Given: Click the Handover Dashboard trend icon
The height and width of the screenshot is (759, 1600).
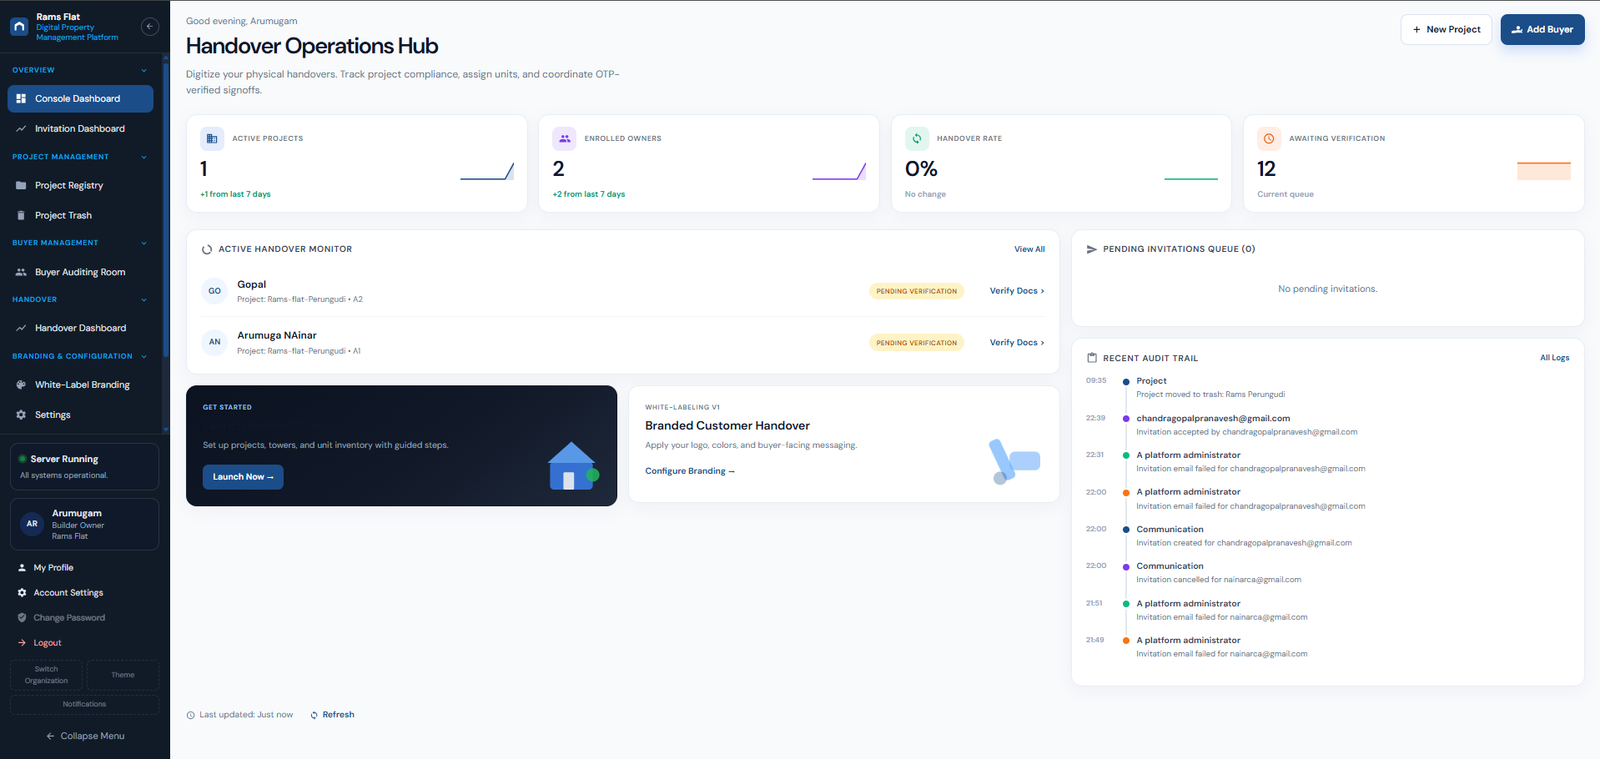Looking at the screenshot, I should tap(21, 328).
